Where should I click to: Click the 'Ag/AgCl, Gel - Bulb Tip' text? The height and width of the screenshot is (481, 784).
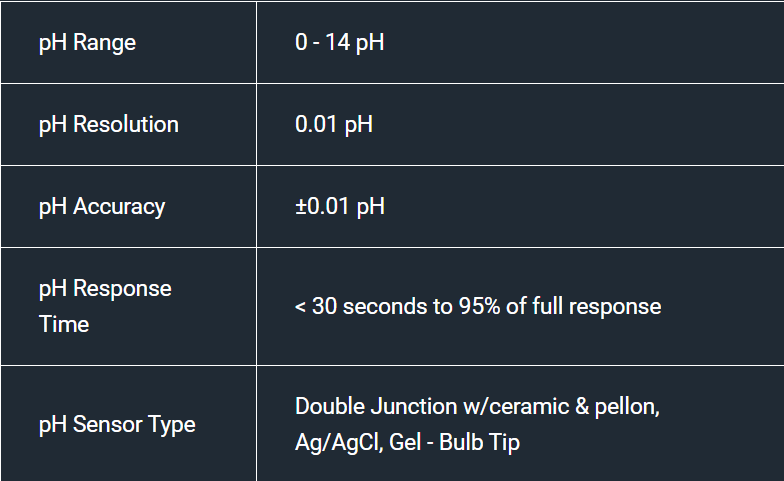tap(408, 442)
